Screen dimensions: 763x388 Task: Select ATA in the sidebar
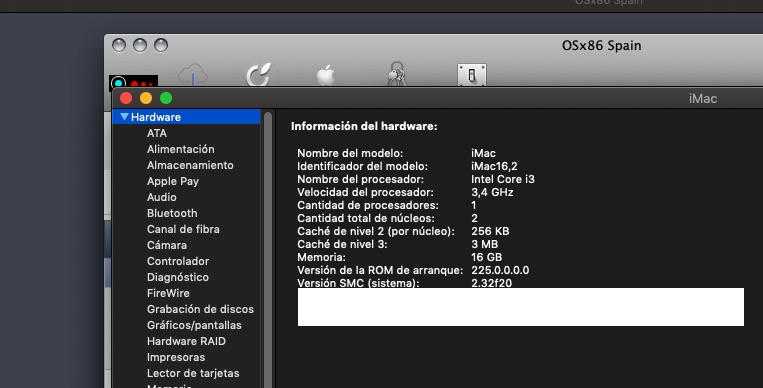(157, 133)
